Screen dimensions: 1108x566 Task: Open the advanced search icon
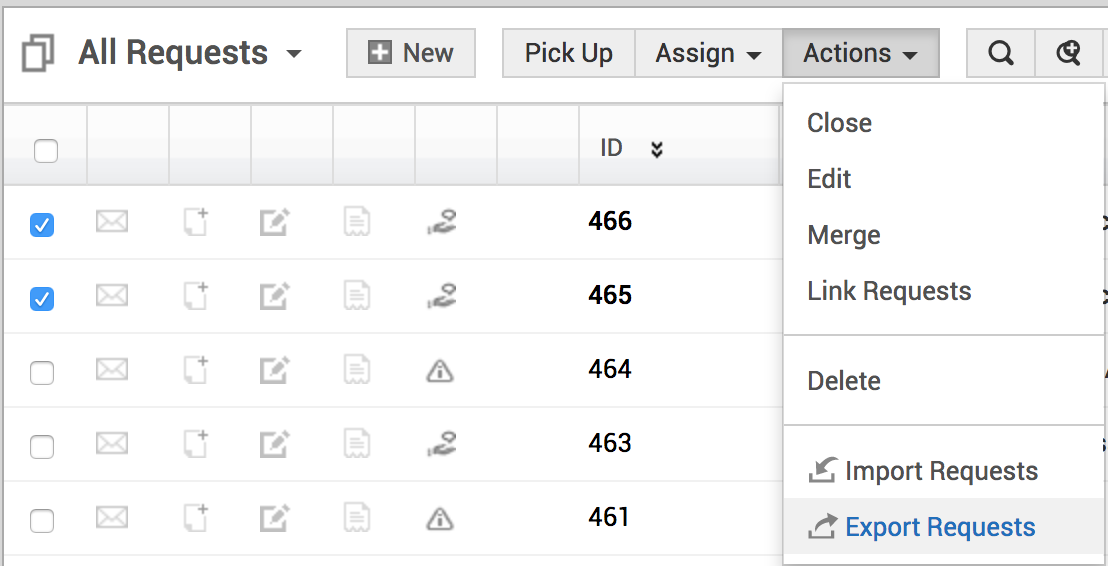[1068, 54]
